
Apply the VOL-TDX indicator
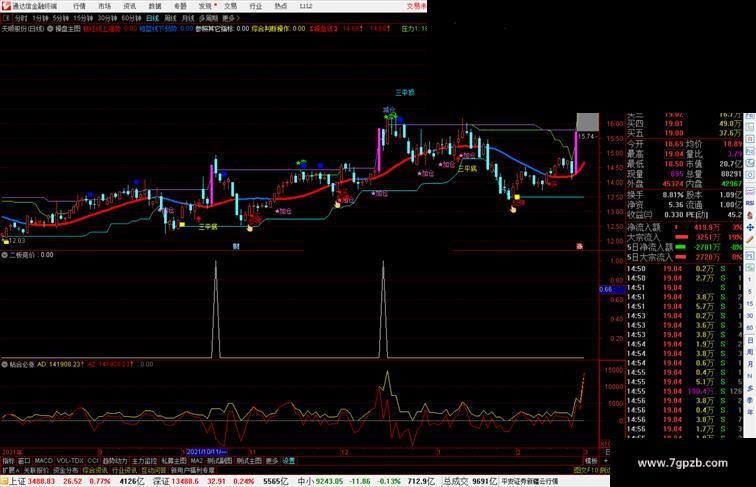tap(70, 461)
